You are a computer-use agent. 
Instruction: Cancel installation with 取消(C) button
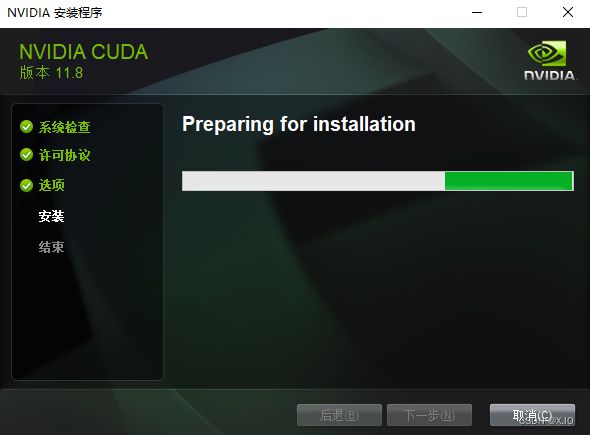click(532, 415)
